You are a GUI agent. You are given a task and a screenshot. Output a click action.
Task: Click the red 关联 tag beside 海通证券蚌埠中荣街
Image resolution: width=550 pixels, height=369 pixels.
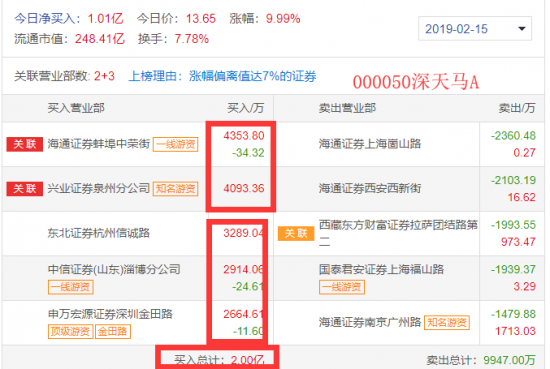25,144
